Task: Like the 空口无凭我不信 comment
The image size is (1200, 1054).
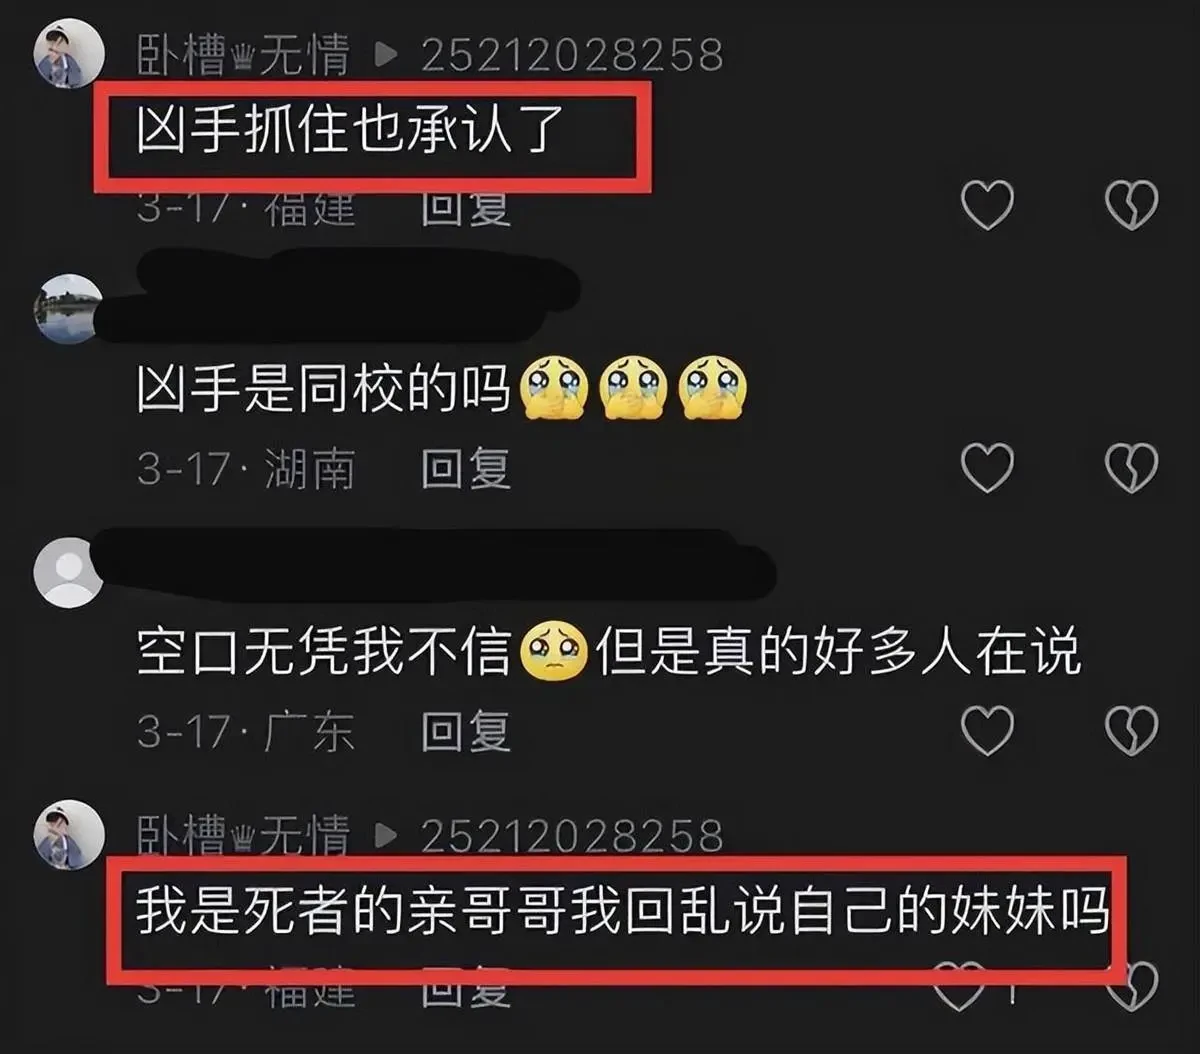Action: (x=987, y=730)
